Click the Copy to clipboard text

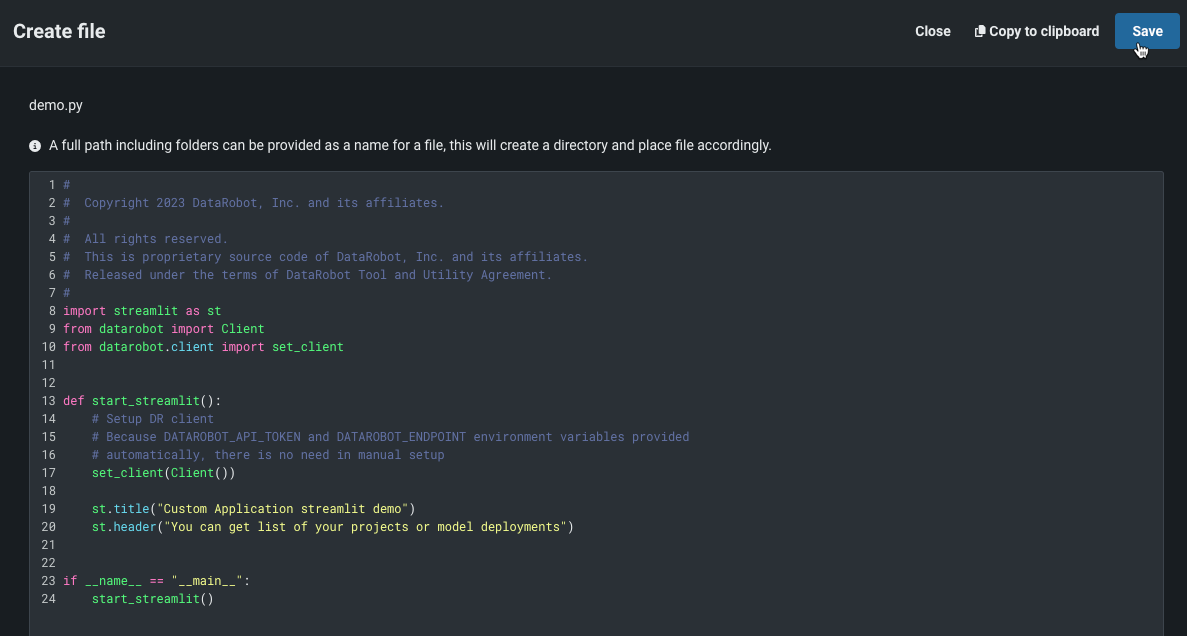click(1044, 31)
